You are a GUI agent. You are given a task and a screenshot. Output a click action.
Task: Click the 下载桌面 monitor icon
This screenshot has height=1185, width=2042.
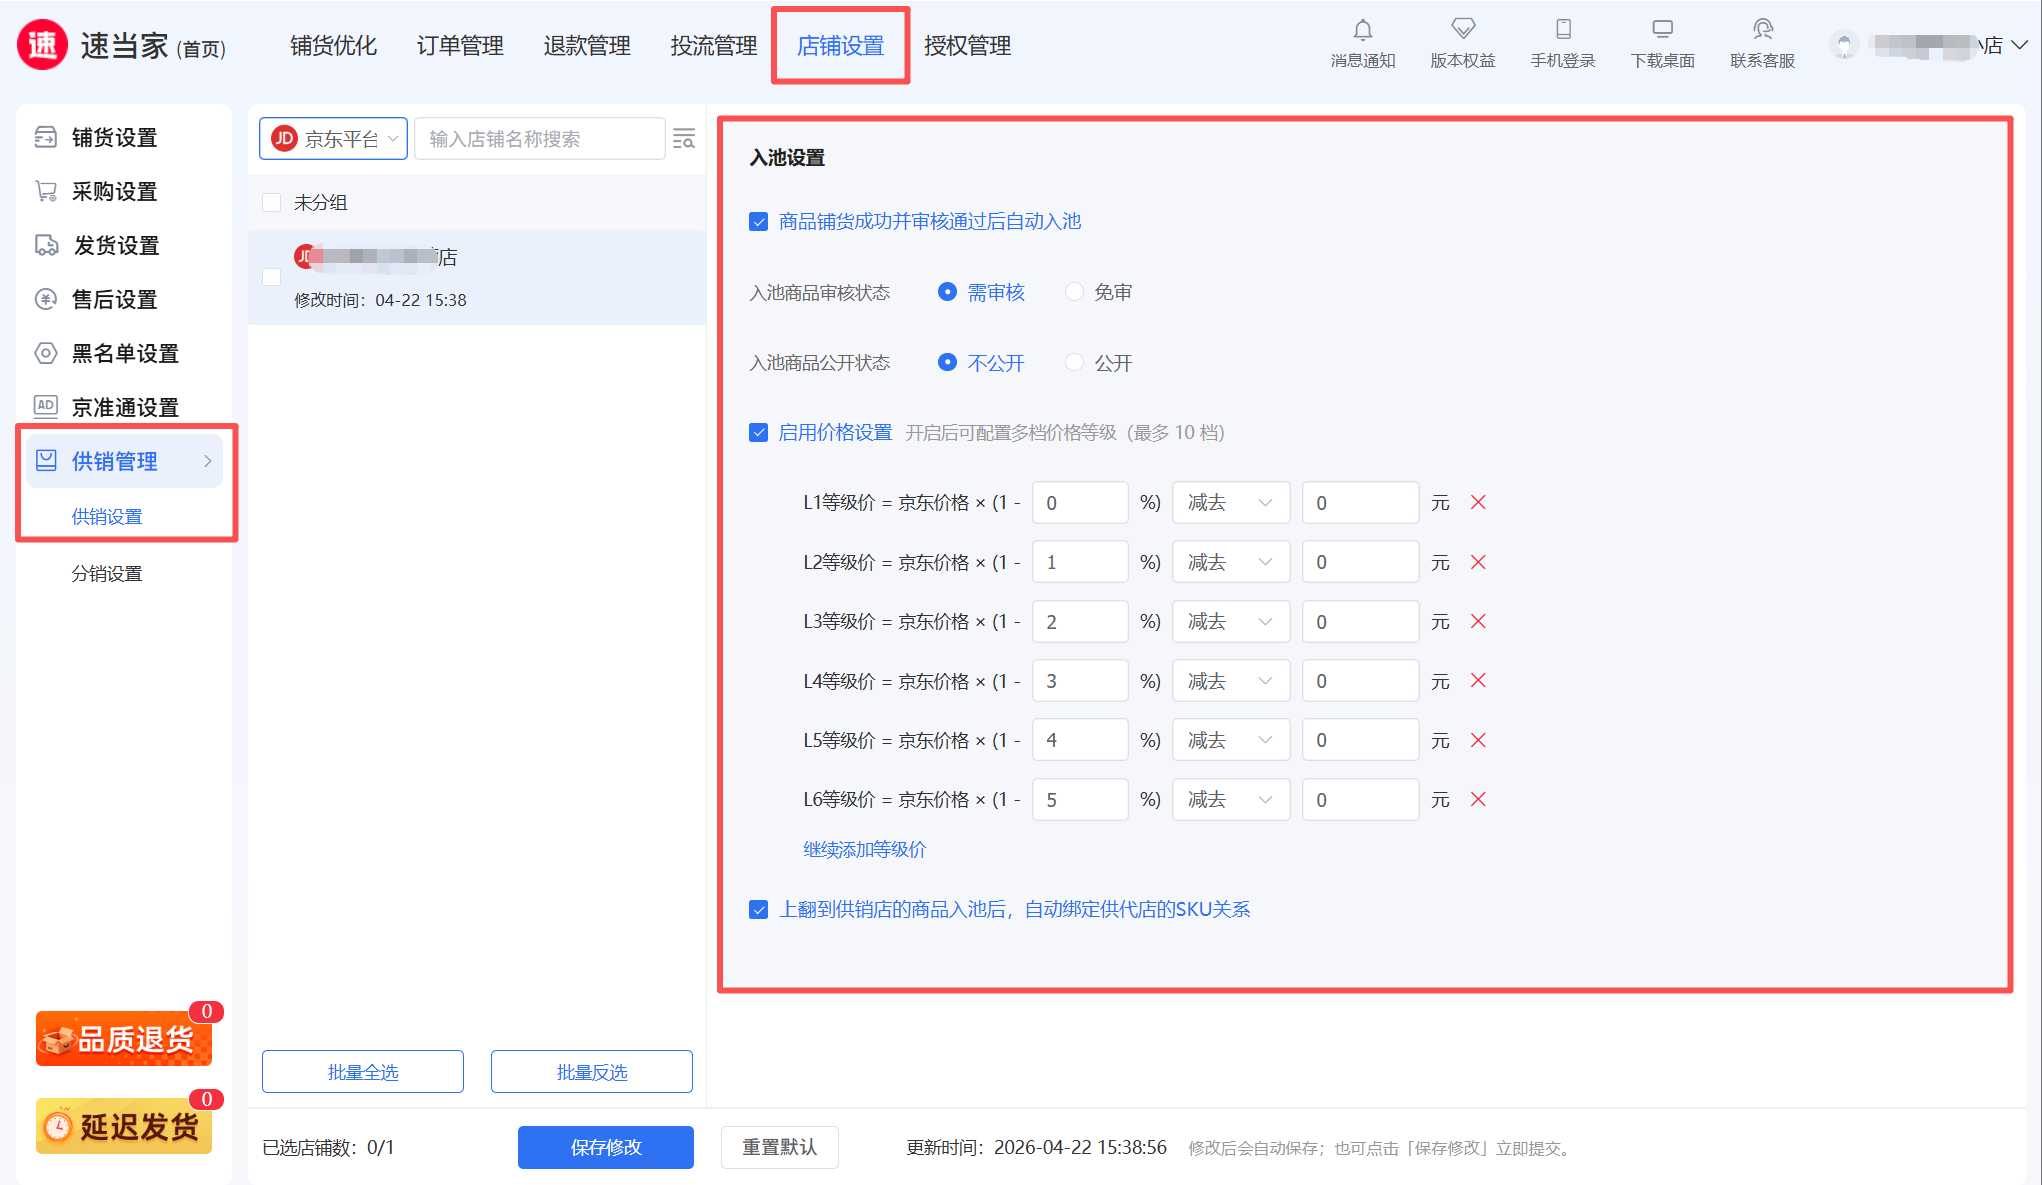pyautogui.click(x=1662, y=30)
